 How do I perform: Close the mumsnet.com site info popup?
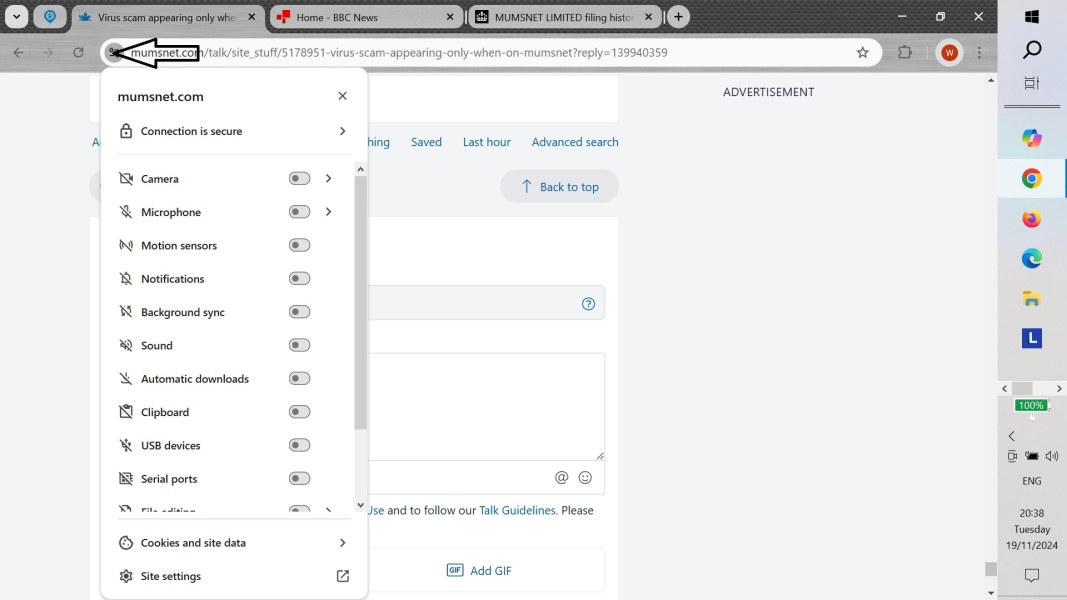pyautogui.click(x=342, y=96)
